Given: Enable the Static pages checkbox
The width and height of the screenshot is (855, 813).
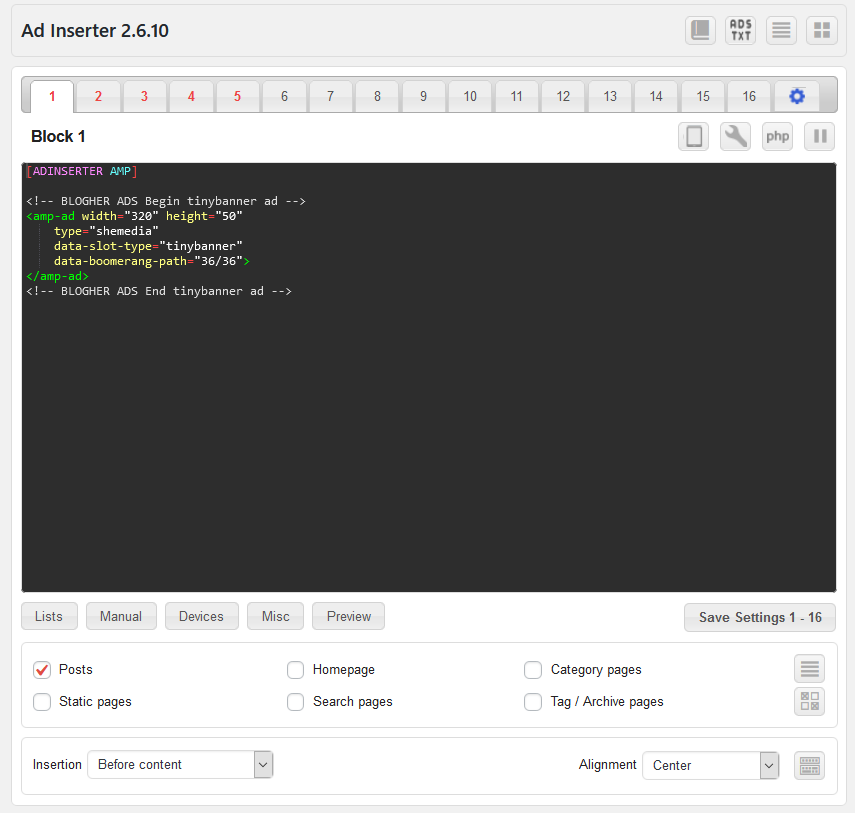Looking at the screenshot, I should [42, 702].
